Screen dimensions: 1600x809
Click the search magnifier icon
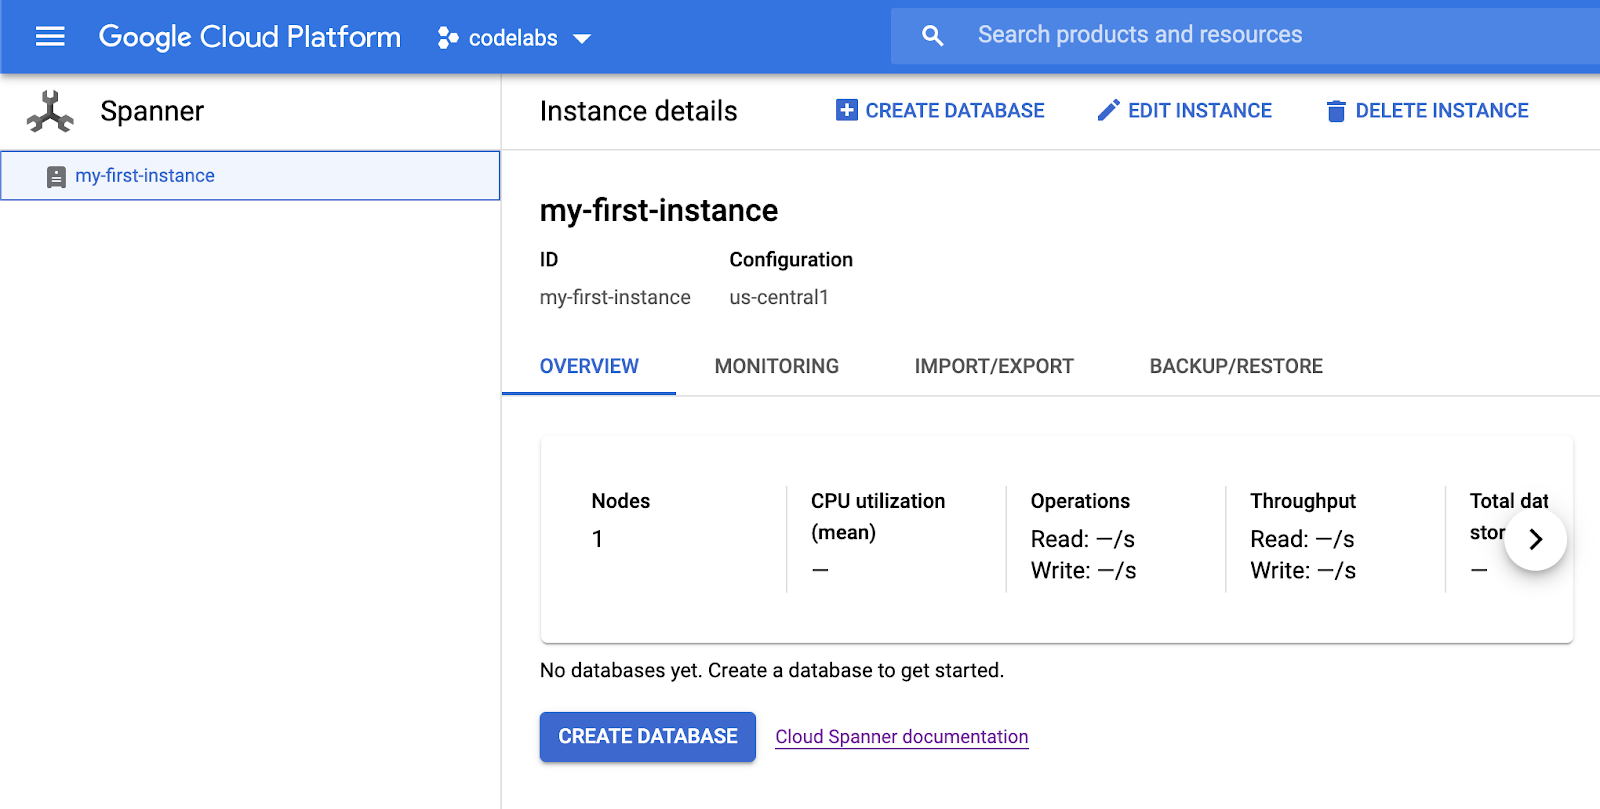coord(932,36)
